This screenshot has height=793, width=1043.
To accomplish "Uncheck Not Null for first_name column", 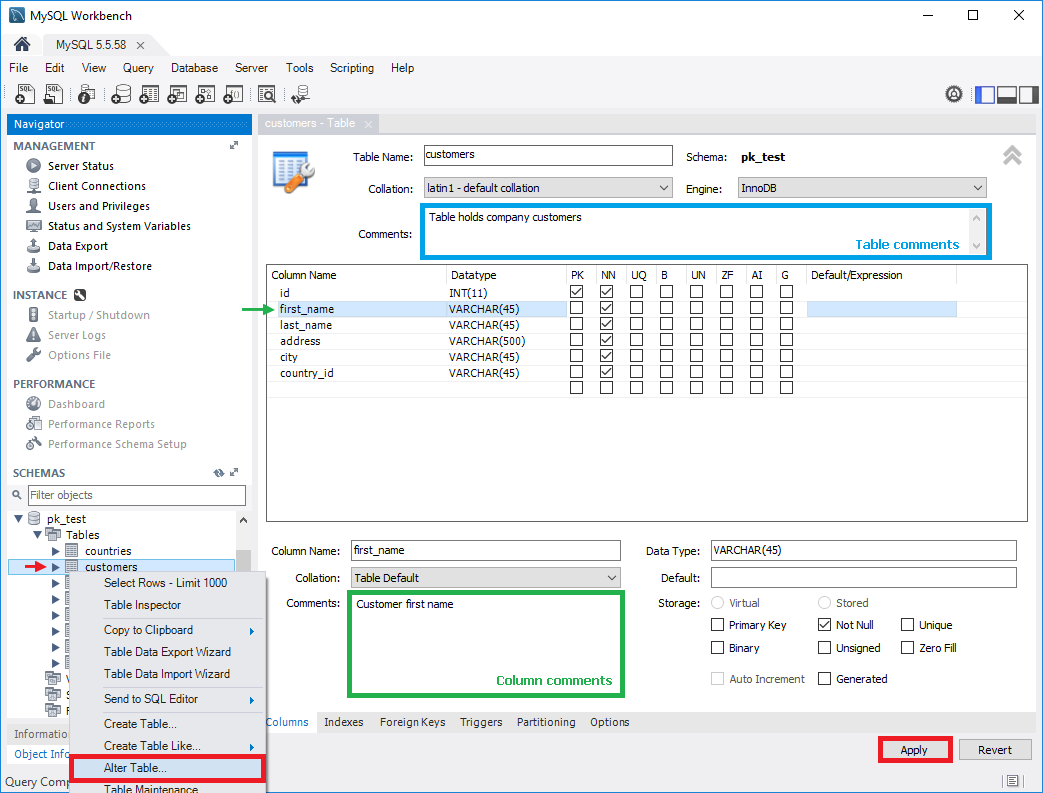I will (605, 308).
